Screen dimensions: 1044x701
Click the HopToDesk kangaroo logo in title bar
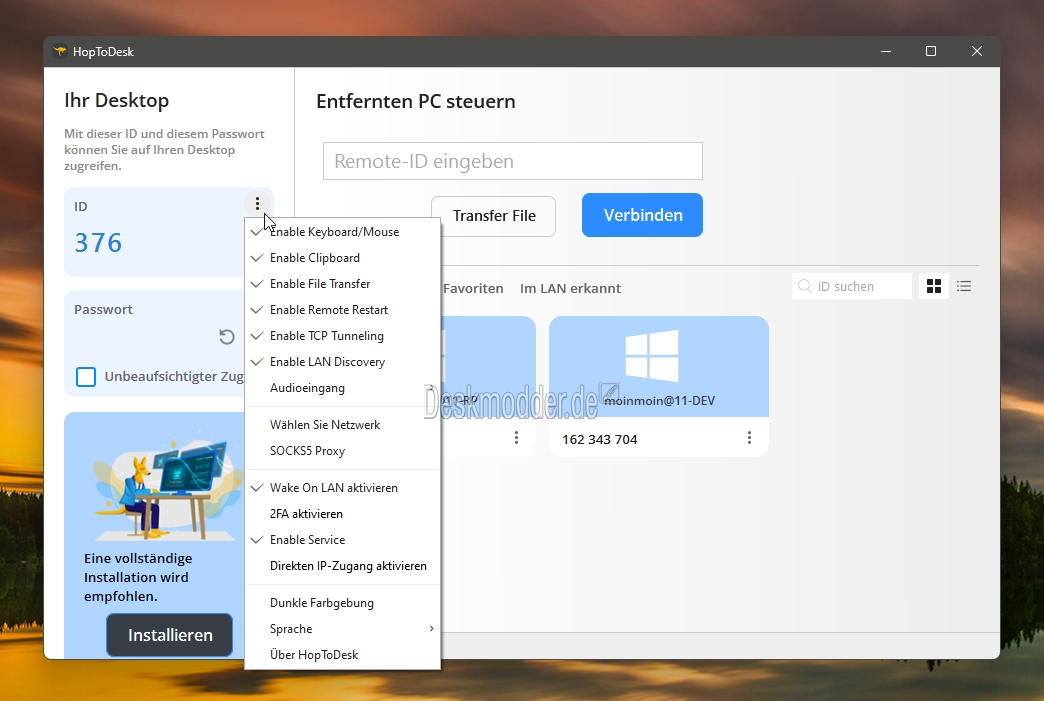[60, 51]
